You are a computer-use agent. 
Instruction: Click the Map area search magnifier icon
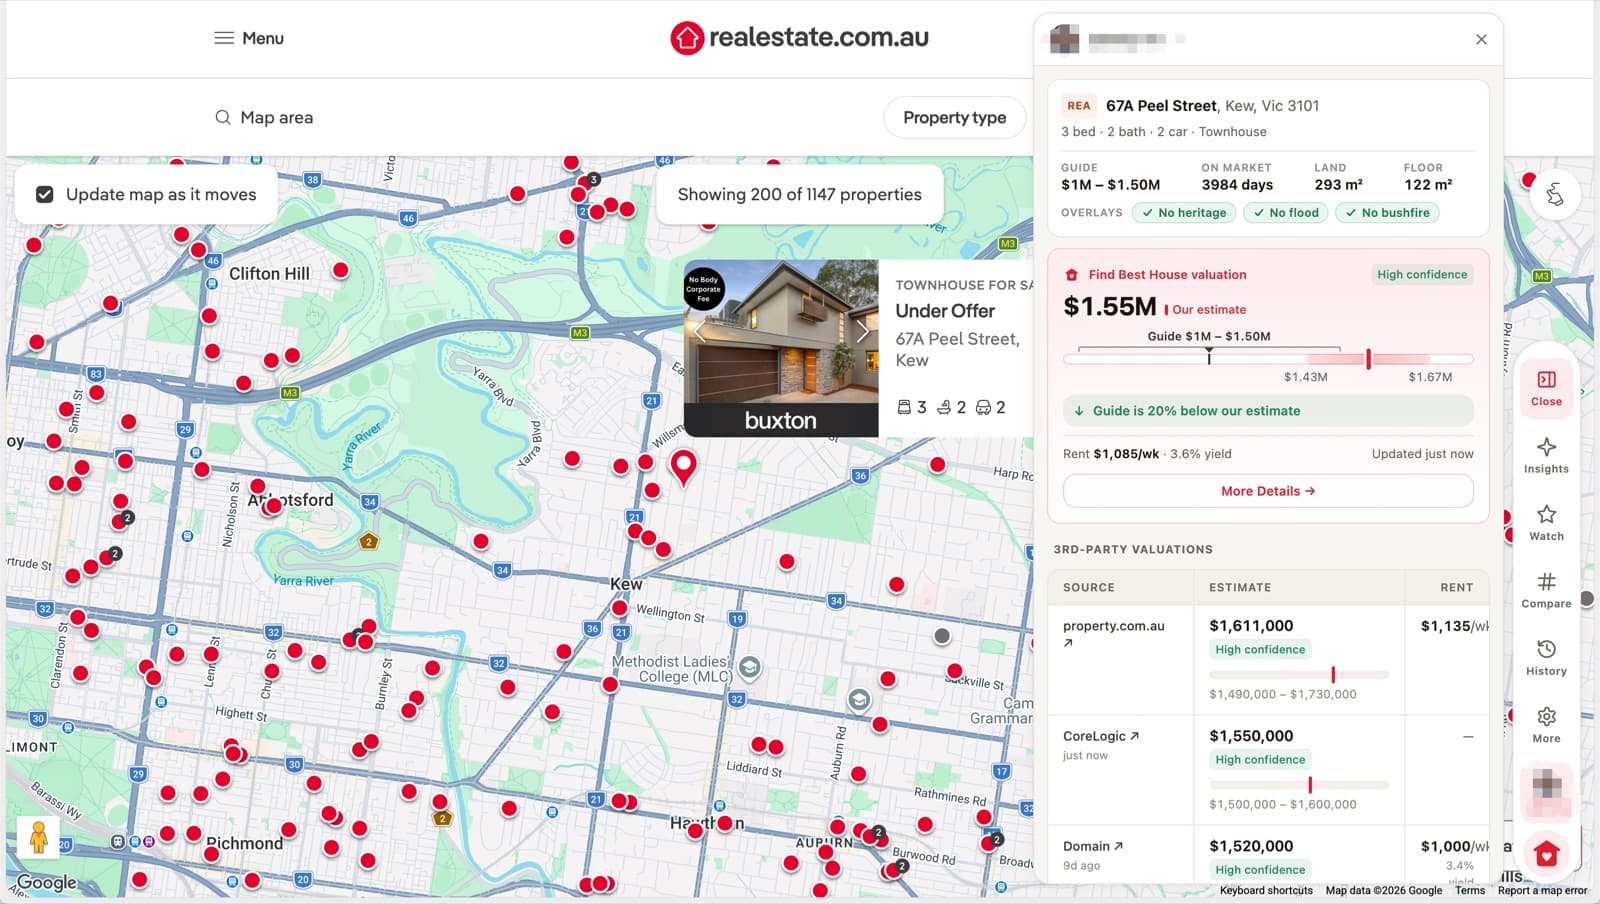223,118
